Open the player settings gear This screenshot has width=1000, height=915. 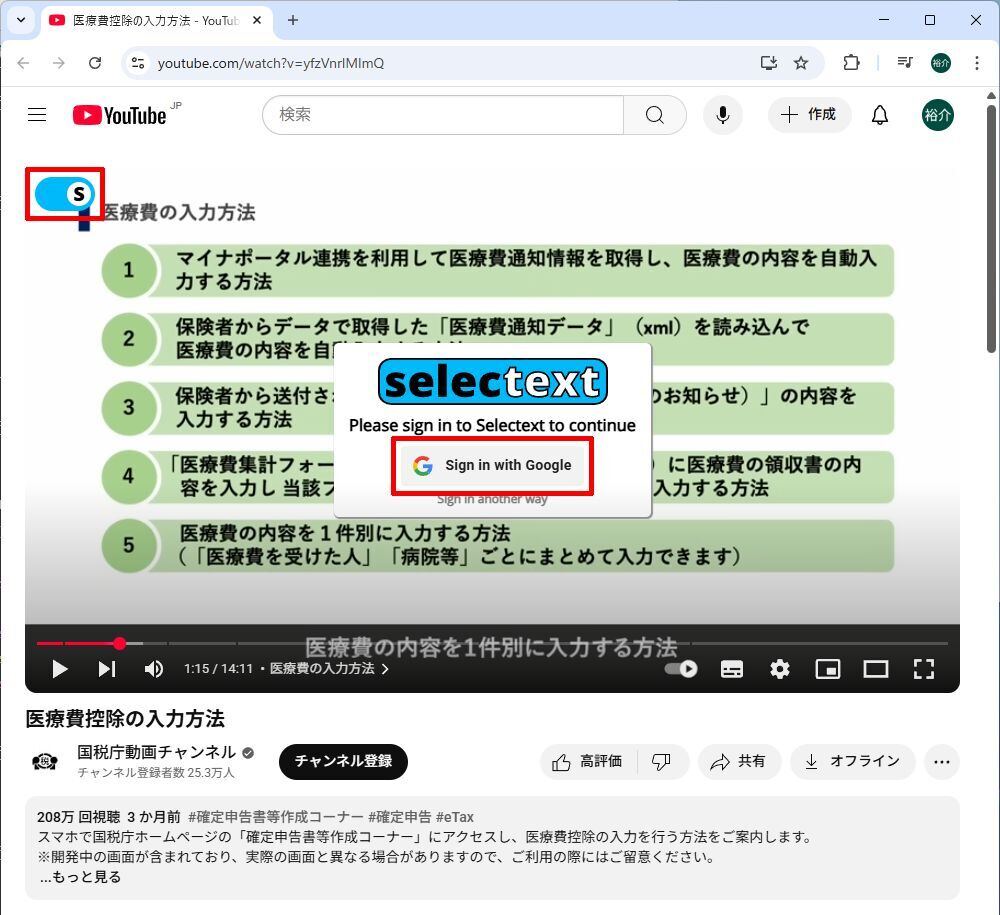click(779, 669)
